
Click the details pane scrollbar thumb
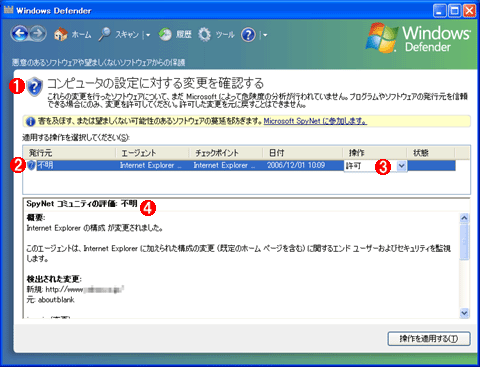pyautogui.click(x=464, y=241)
